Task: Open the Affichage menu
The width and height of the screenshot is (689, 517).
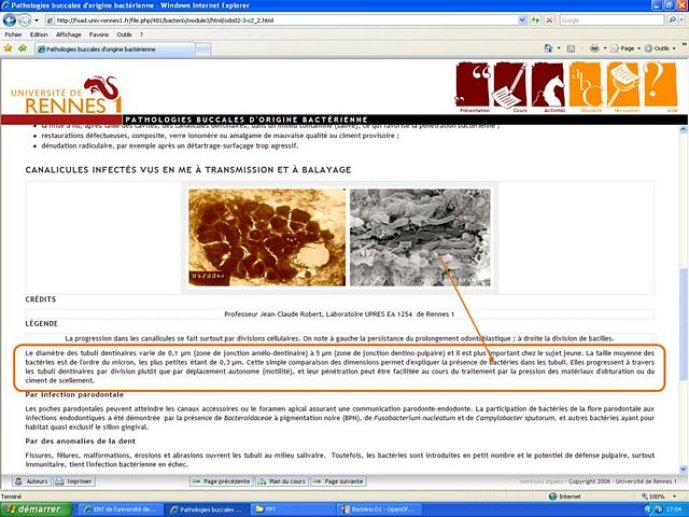Action: point(68,34)
